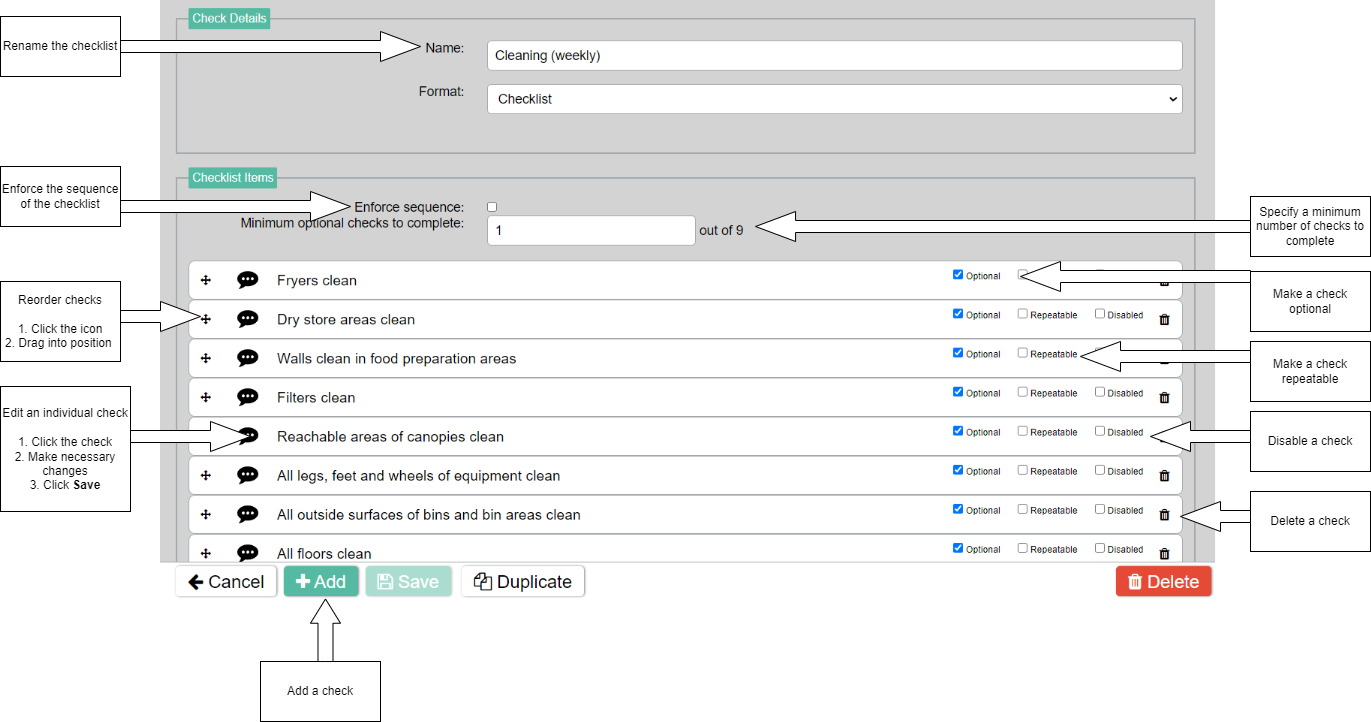1371x722 pixels.
Task: Enable the Enforce sequence checkbox
Action: 492,207
